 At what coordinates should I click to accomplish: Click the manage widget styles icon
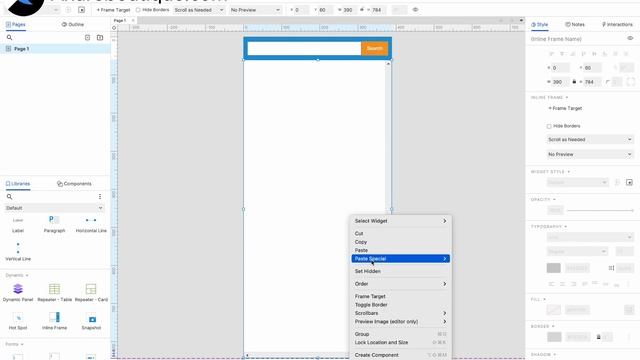[x=629, y=182]
